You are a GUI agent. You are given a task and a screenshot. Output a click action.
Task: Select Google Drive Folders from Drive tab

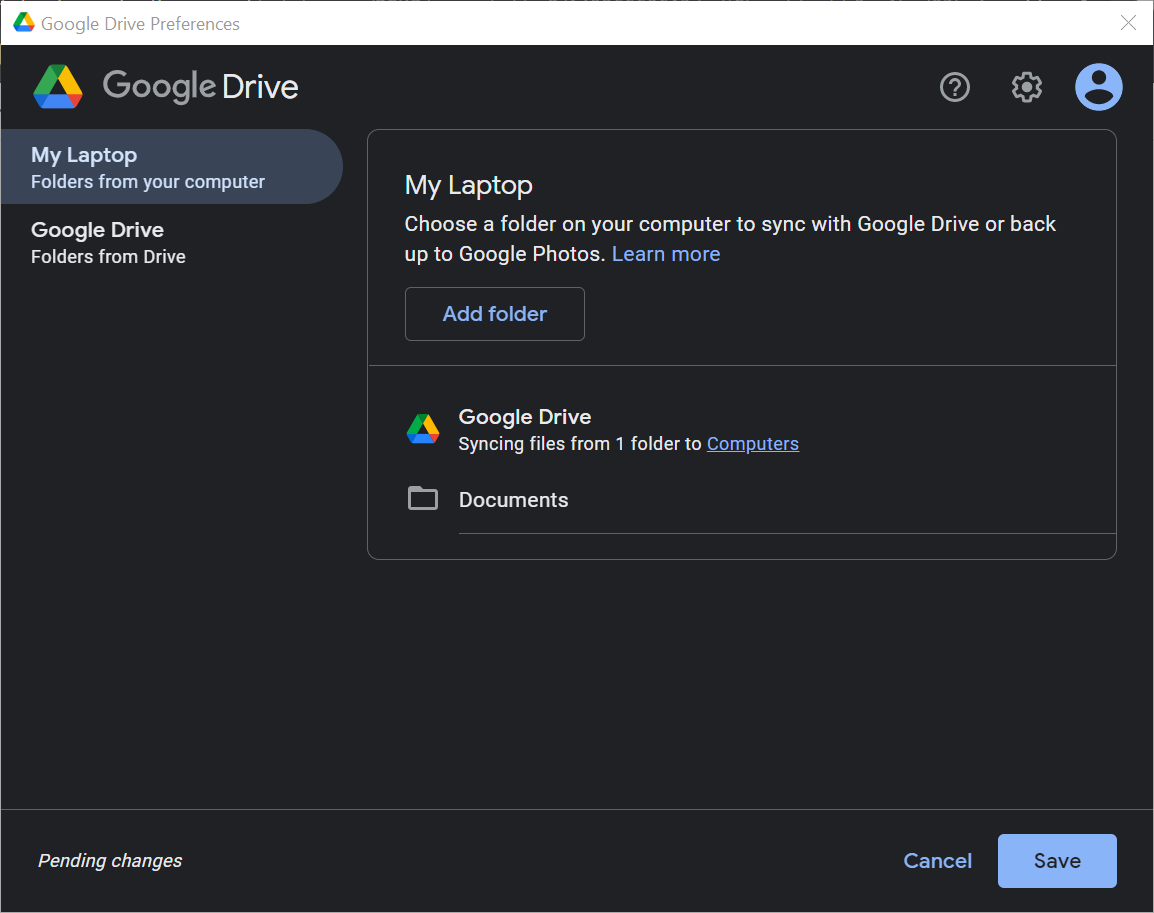pyautogui.click(x=171, y=242)
